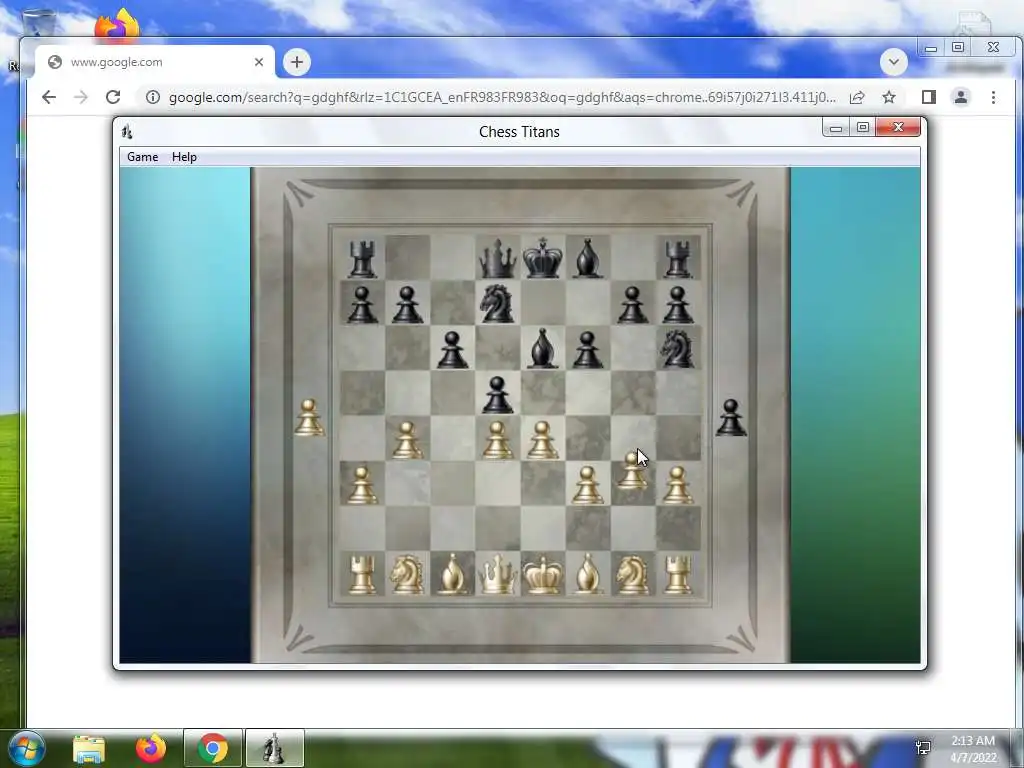Switch to the www.google.com browser tab

155,62
